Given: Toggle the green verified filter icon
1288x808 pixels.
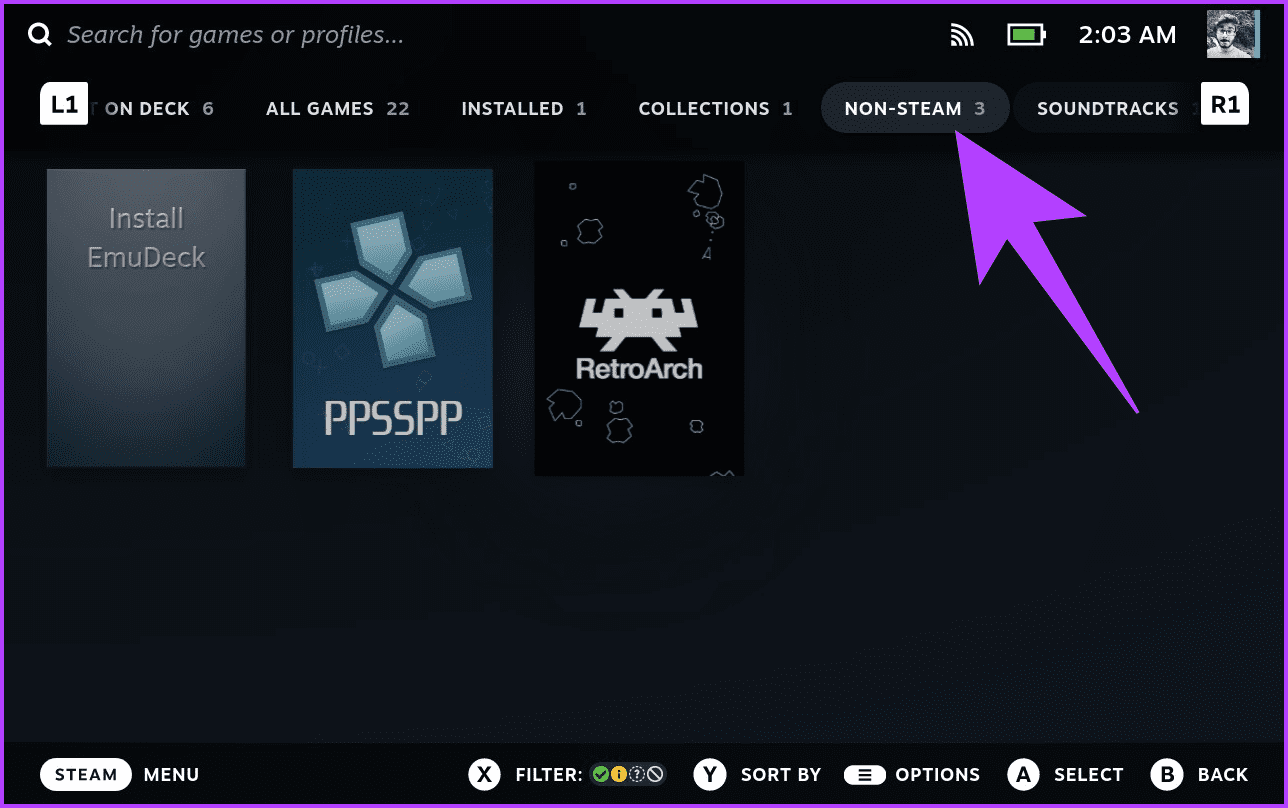Looking at the screenshot, I should point(600,774).
